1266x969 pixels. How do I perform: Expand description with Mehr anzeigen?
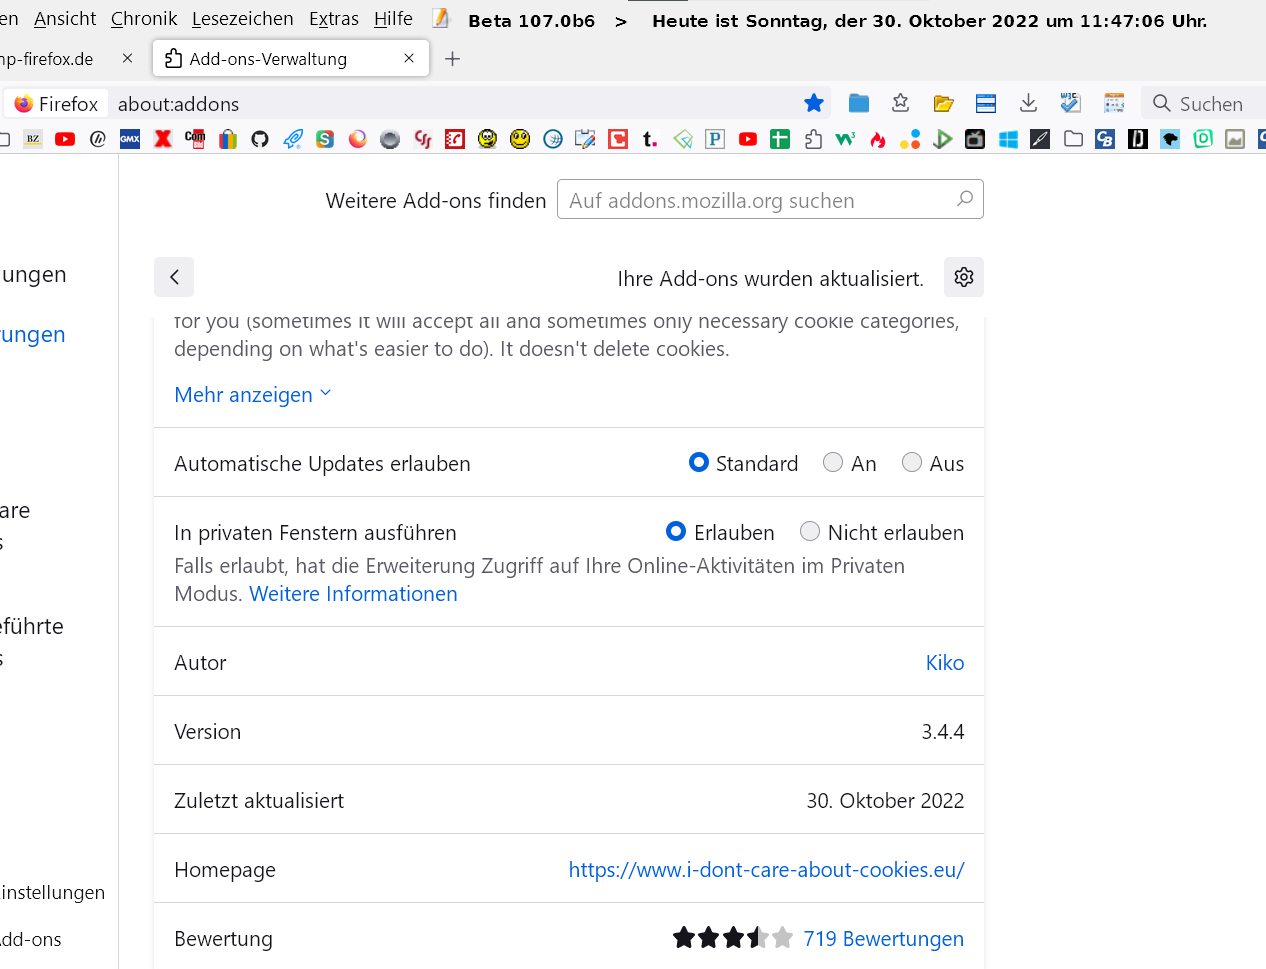(253, 395)
